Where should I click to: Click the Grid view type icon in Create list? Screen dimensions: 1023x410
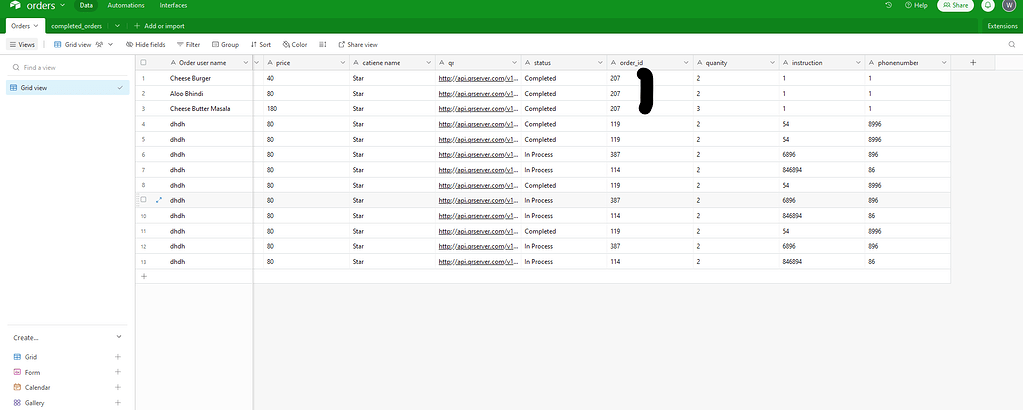(18, 357)
